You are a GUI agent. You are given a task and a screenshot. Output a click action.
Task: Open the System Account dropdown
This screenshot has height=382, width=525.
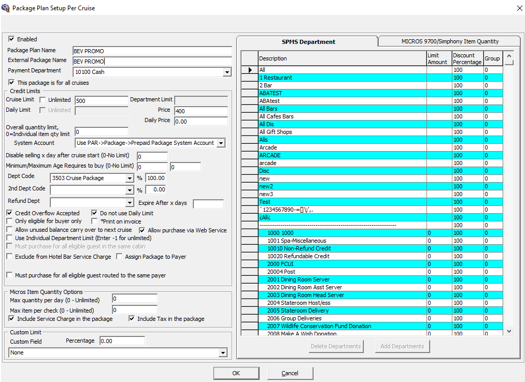point(221,143)
